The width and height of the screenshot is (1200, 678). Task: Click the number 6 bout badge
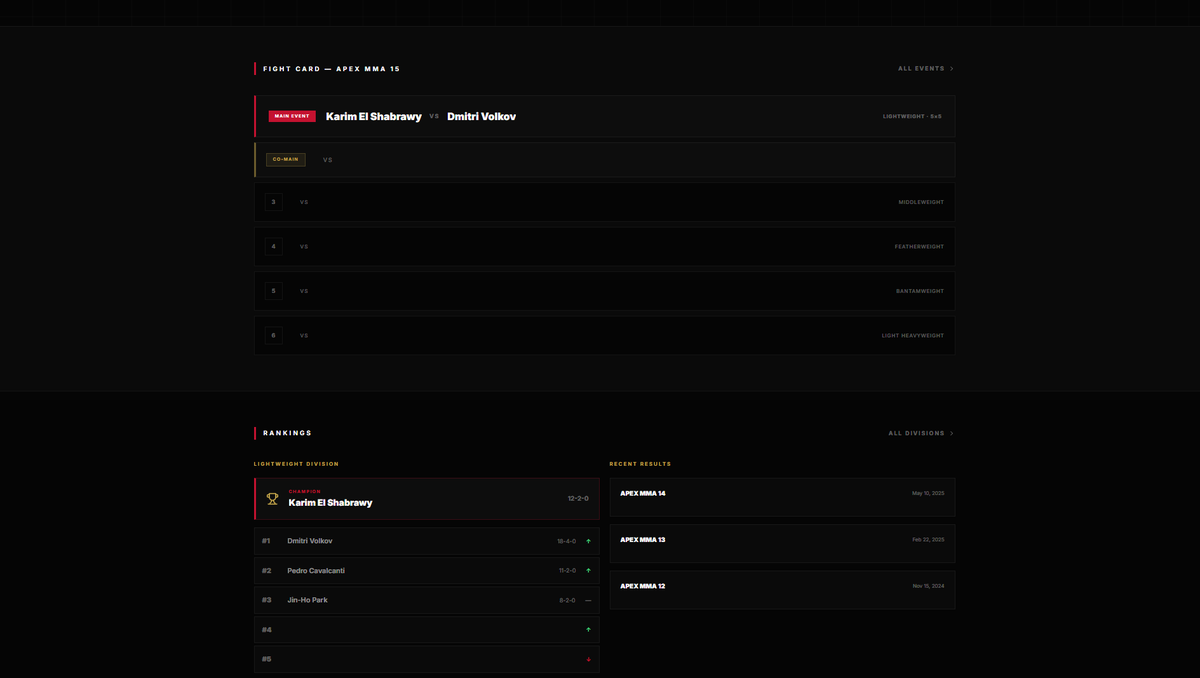click(x=274, y=335)
